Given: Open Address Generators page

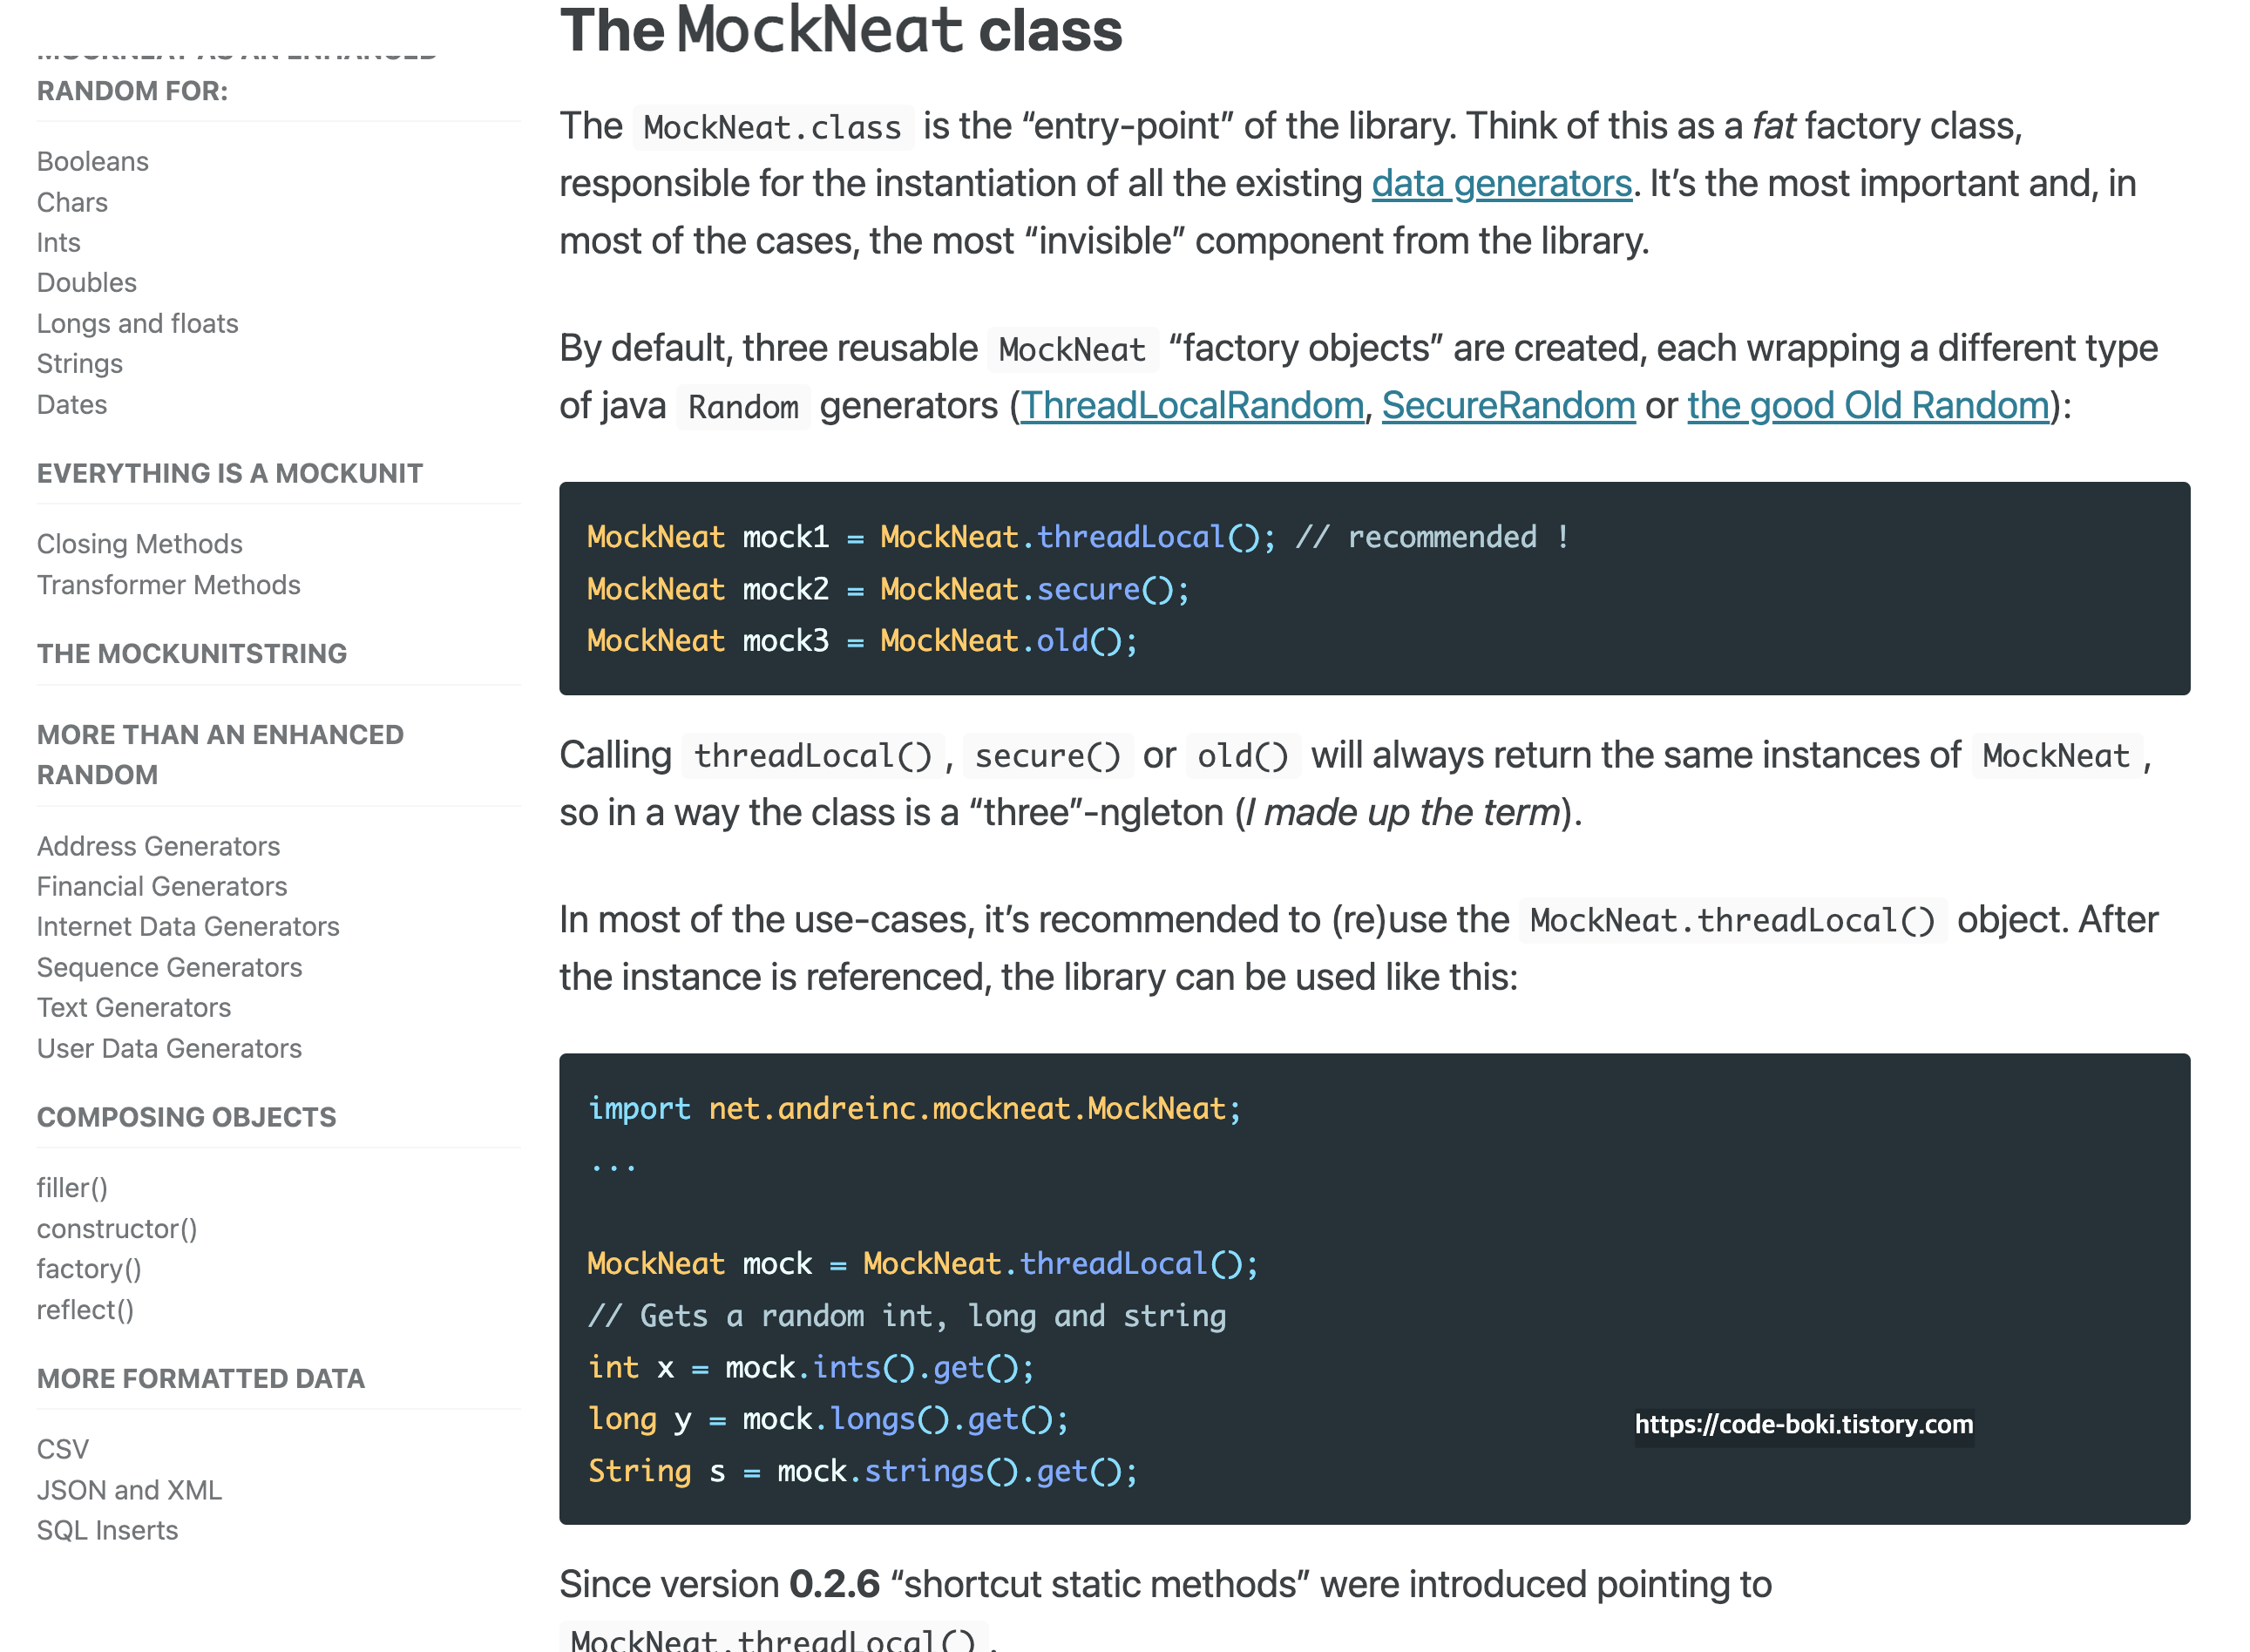Looking at the screenshot, I should click(x=158, y=846).
